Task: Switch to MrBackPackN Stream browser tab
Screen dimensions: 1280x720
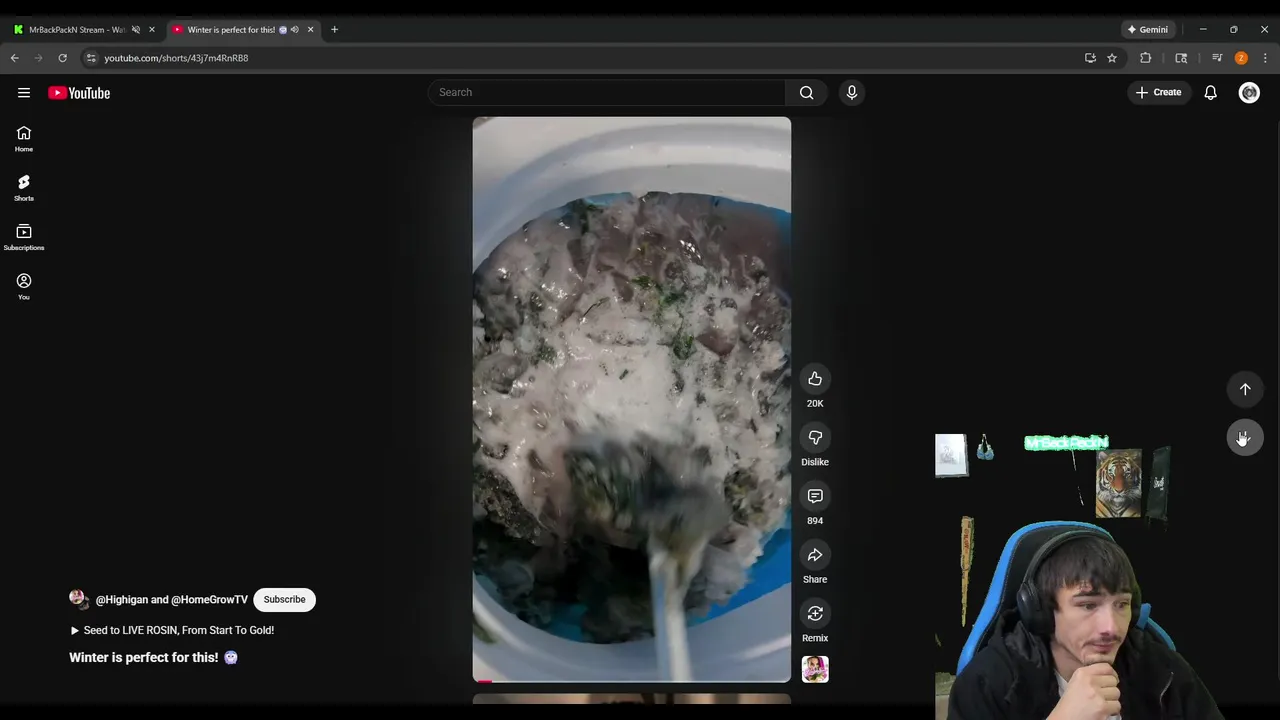Action: click(75, 30)
